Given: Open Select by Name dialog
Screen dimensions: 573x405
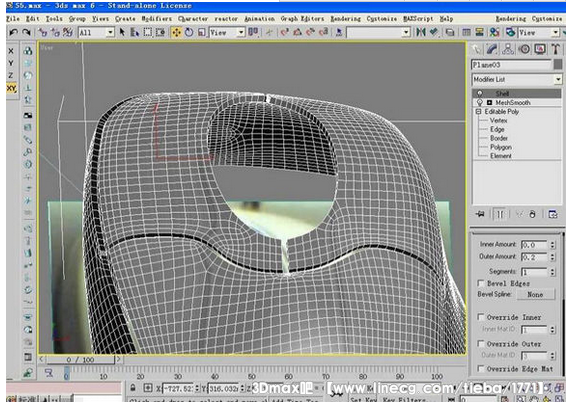Looking at the screenshot, I should (x=135, y=33).
